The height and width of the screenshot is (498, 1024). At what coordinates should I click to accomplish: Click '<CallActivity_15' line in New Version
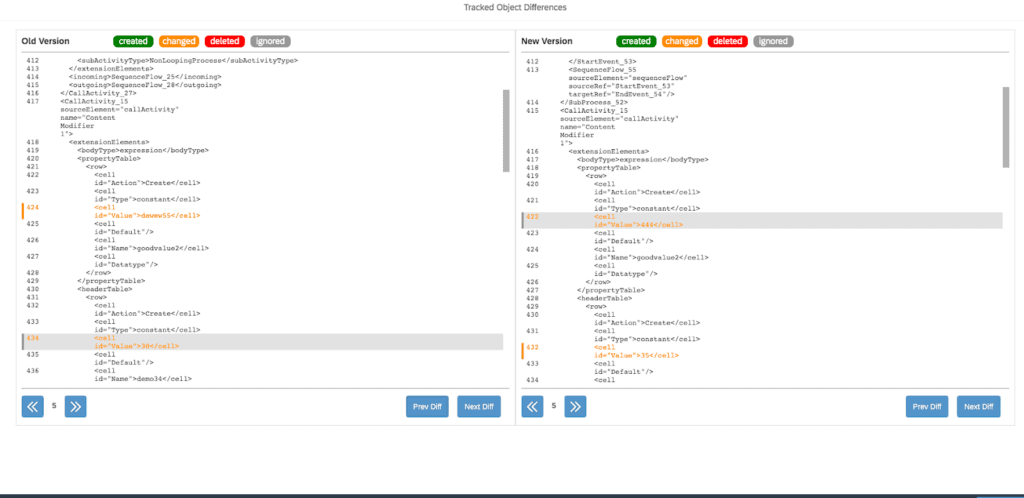[x=594, y=110]
